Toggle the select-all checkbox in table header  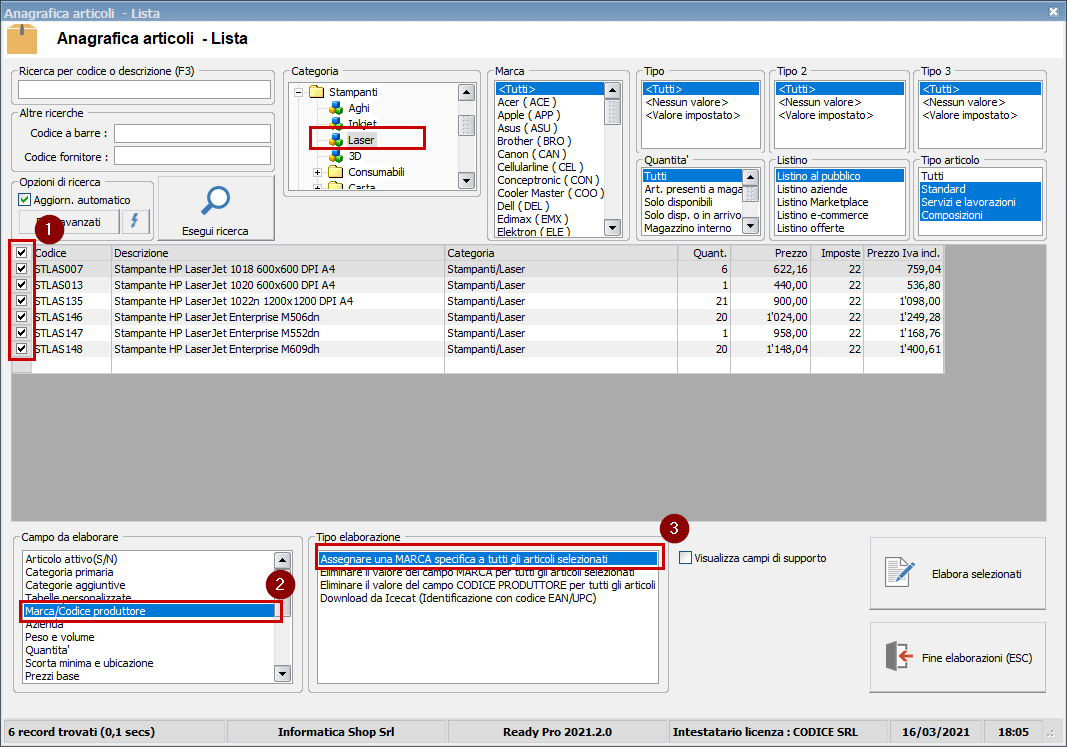click(x=22, y=252)
